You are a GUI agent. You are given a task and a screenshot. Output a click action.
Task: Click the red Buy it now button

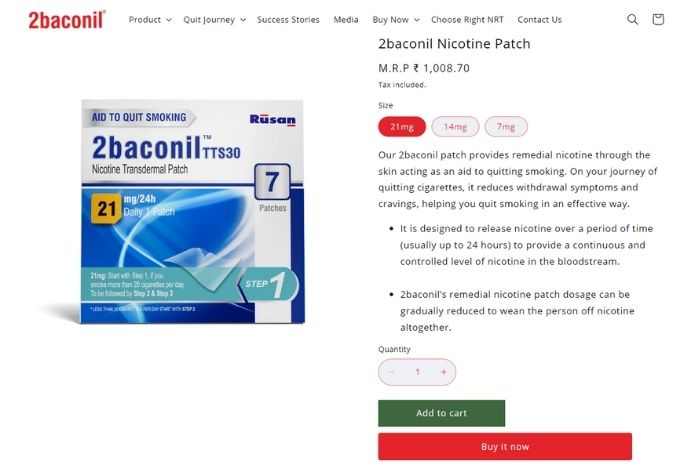coord(505,447)
